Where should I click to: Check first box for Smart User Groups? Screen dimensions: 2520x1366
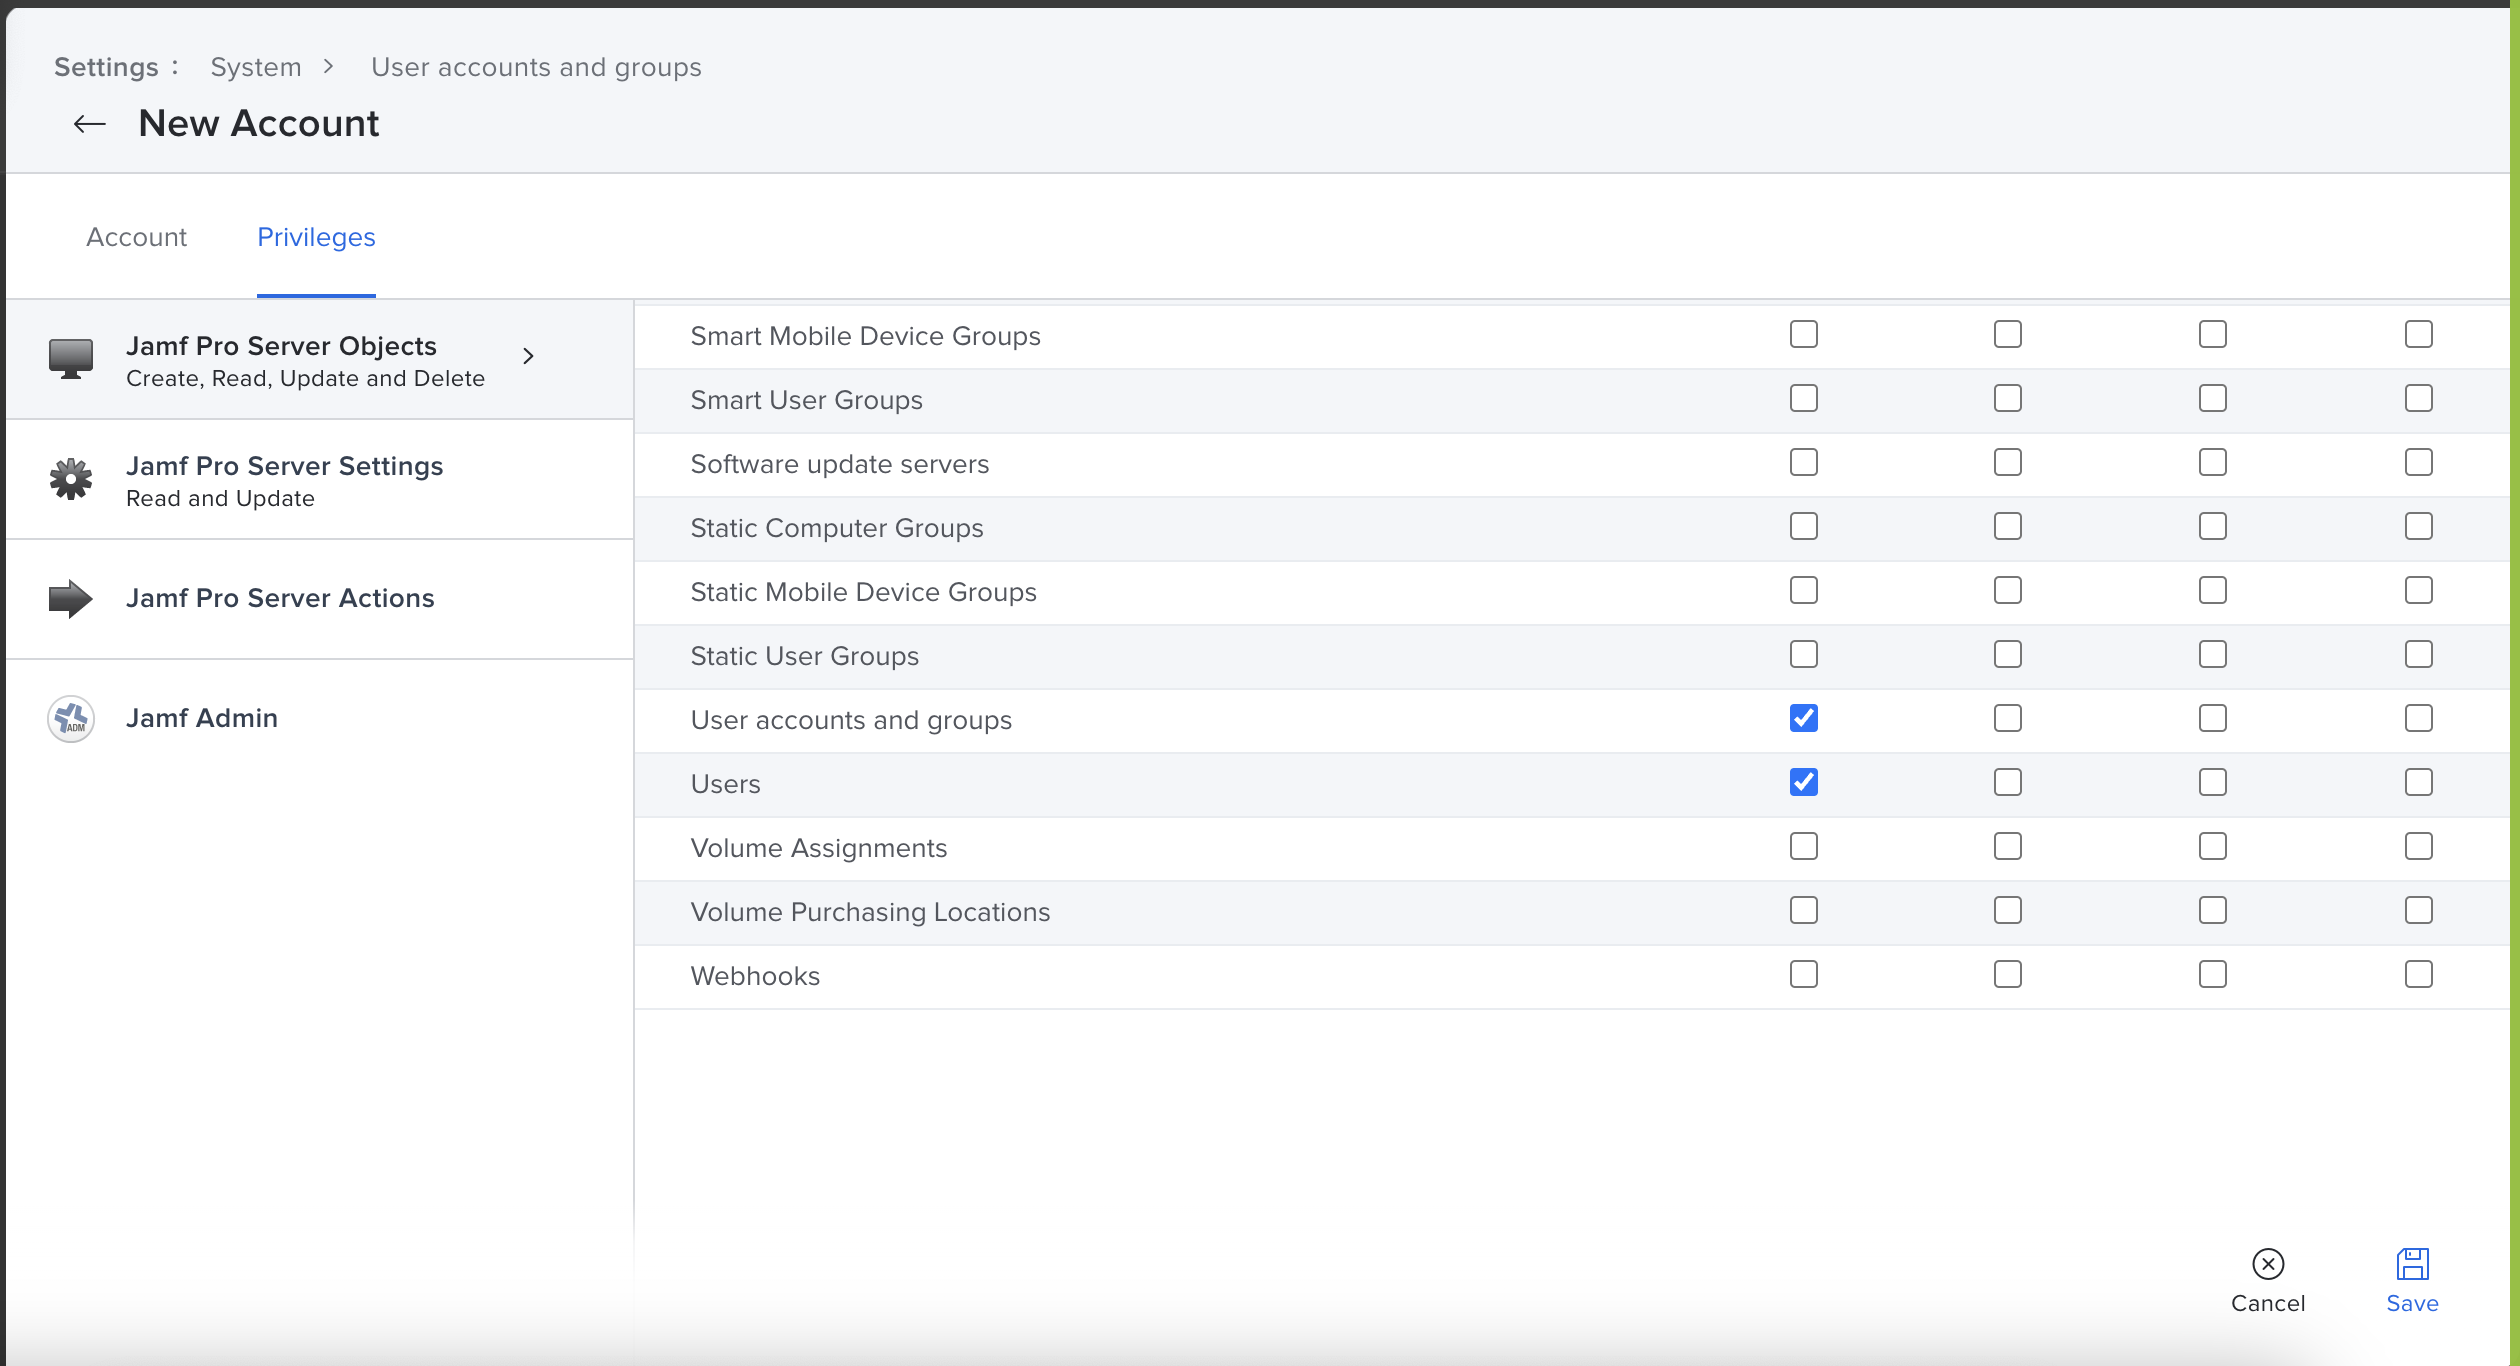[x=1804, y=398]
